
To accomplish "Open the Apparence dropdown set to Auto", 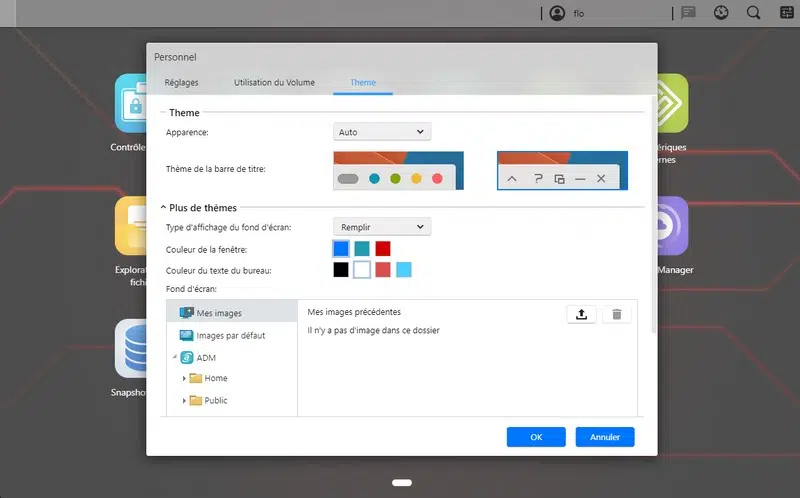I will (382, 132).
